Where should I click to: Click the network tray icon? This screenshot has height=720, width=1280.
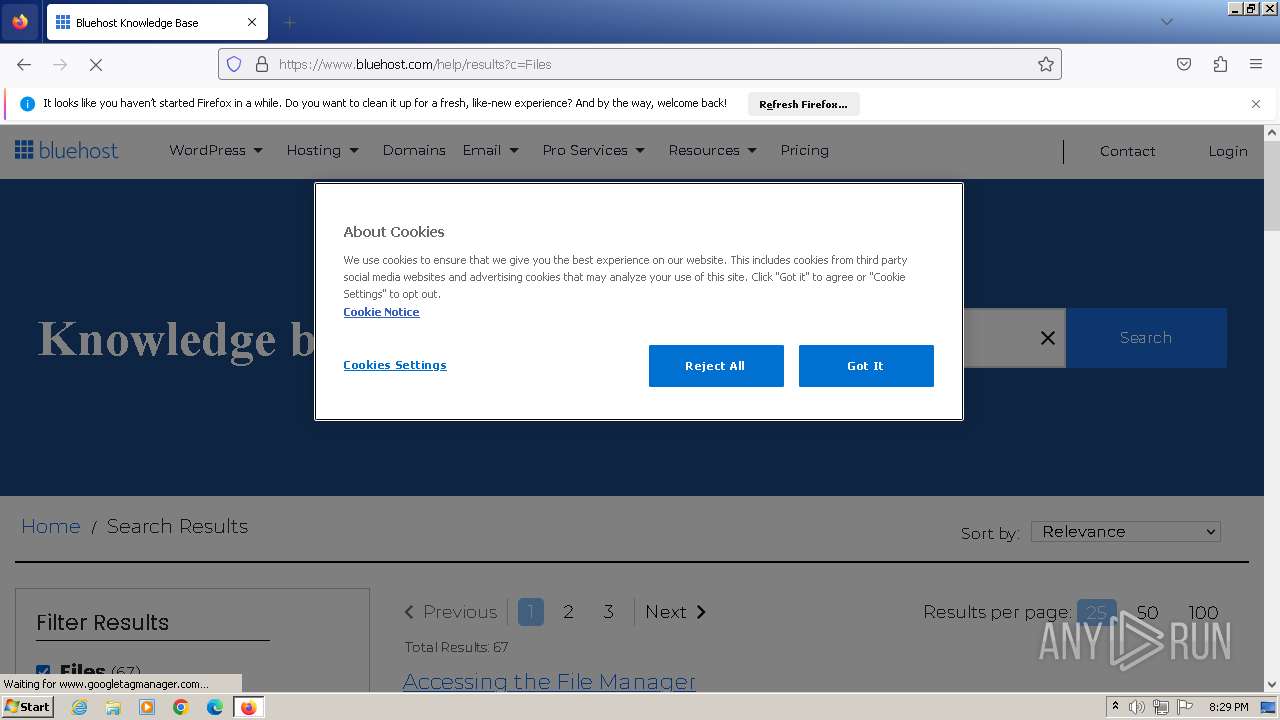pyautogui.click(x=1160, y=707)
